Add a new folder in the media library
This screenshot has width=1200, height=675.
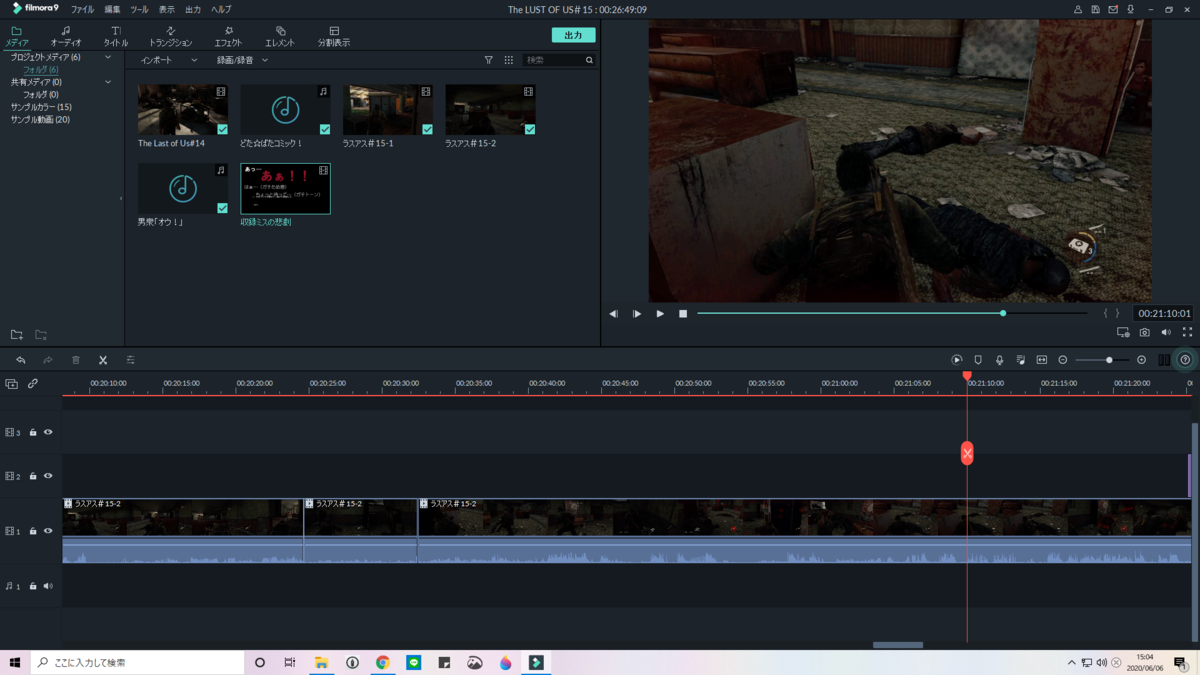point(17,335)
